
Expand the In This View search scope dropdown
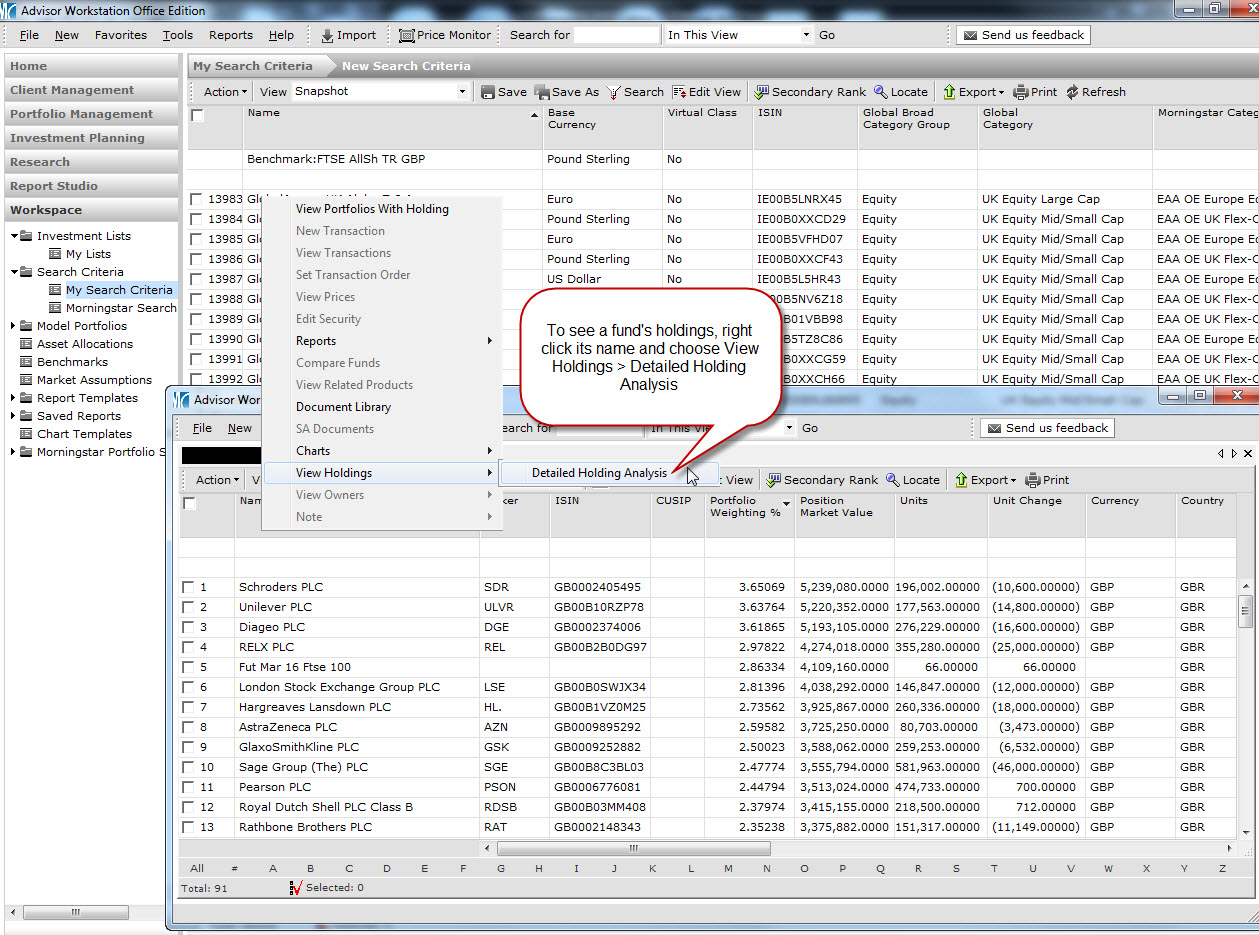pos(806,35)
